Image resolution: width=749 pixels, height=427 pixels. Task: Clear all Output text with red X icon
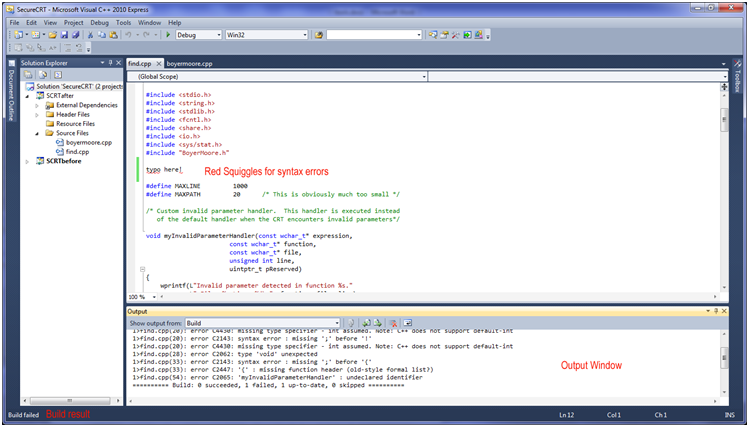tap(393, 323)
